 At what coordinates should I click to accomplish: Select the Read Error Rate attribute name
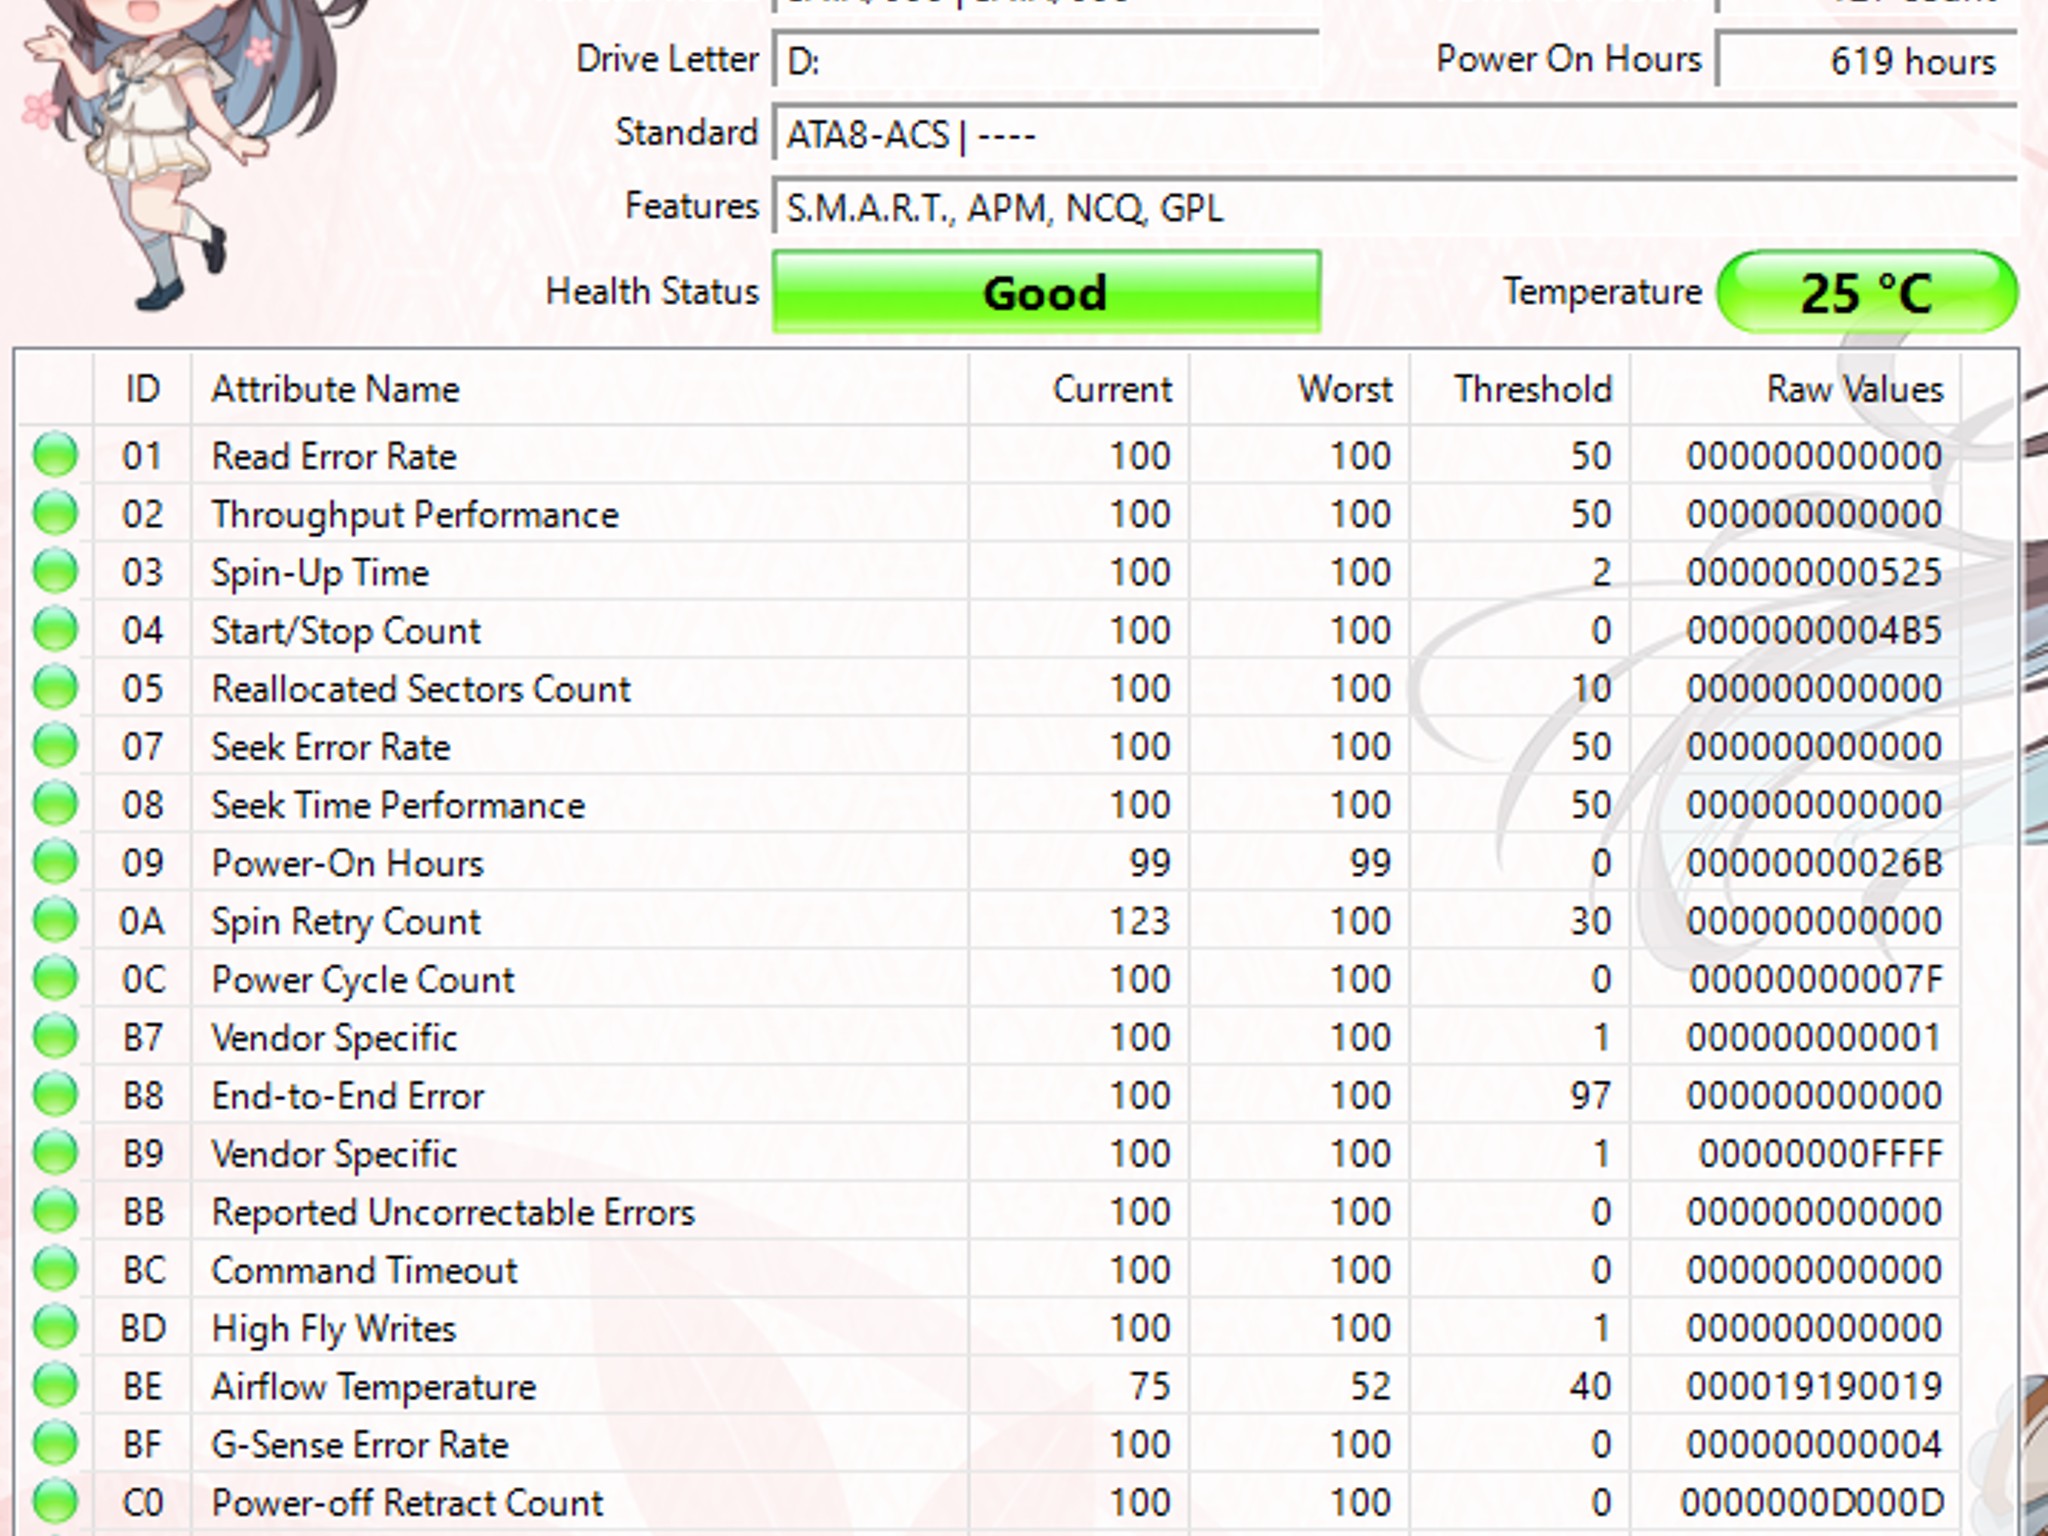334,456
